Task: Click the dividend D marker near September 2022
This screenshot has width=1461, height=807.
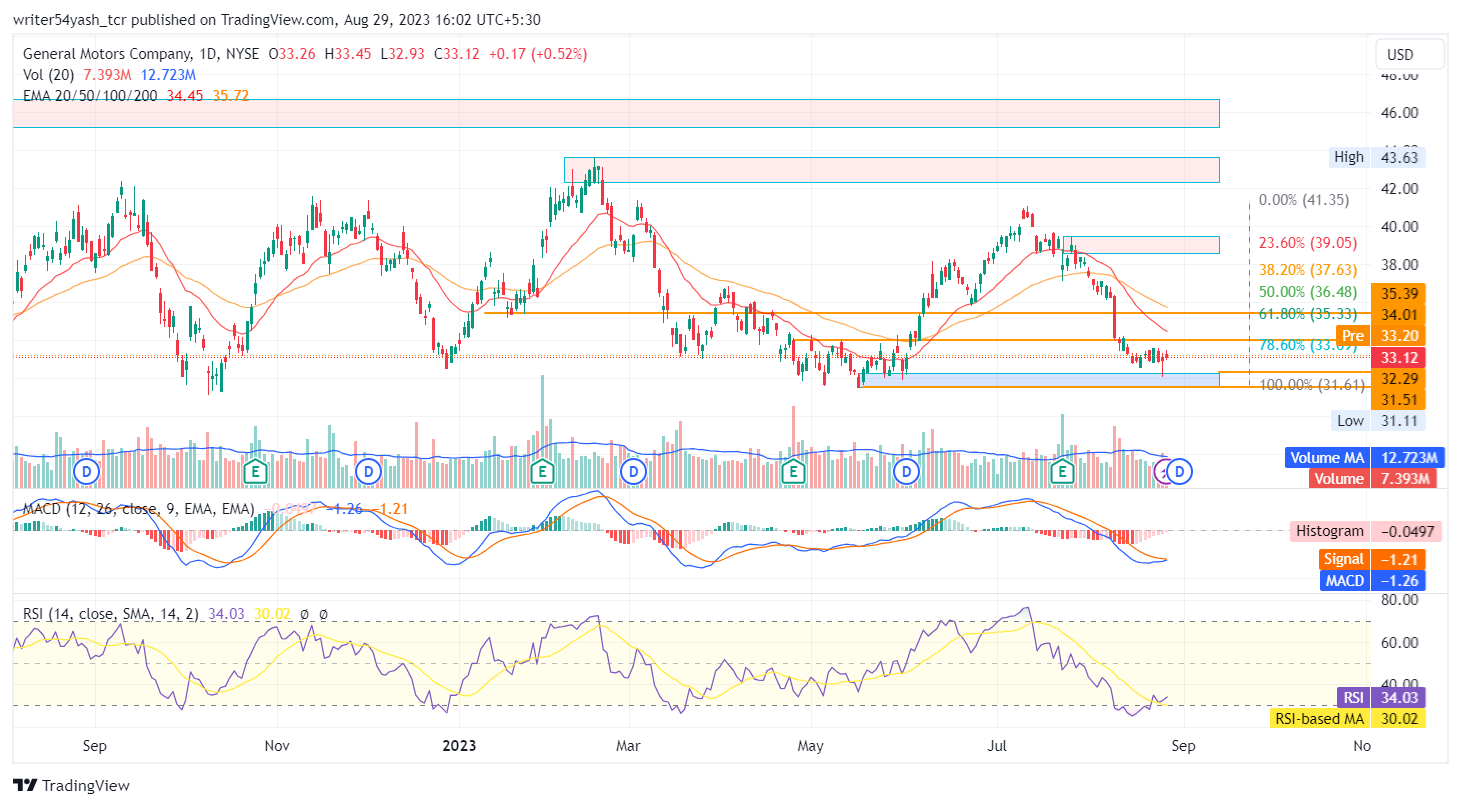Action: tap(87, 470)
